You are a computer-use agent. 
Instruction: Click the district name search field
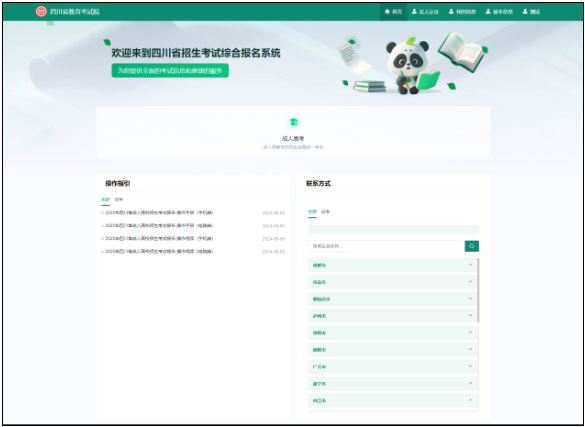tap(386, 246)
